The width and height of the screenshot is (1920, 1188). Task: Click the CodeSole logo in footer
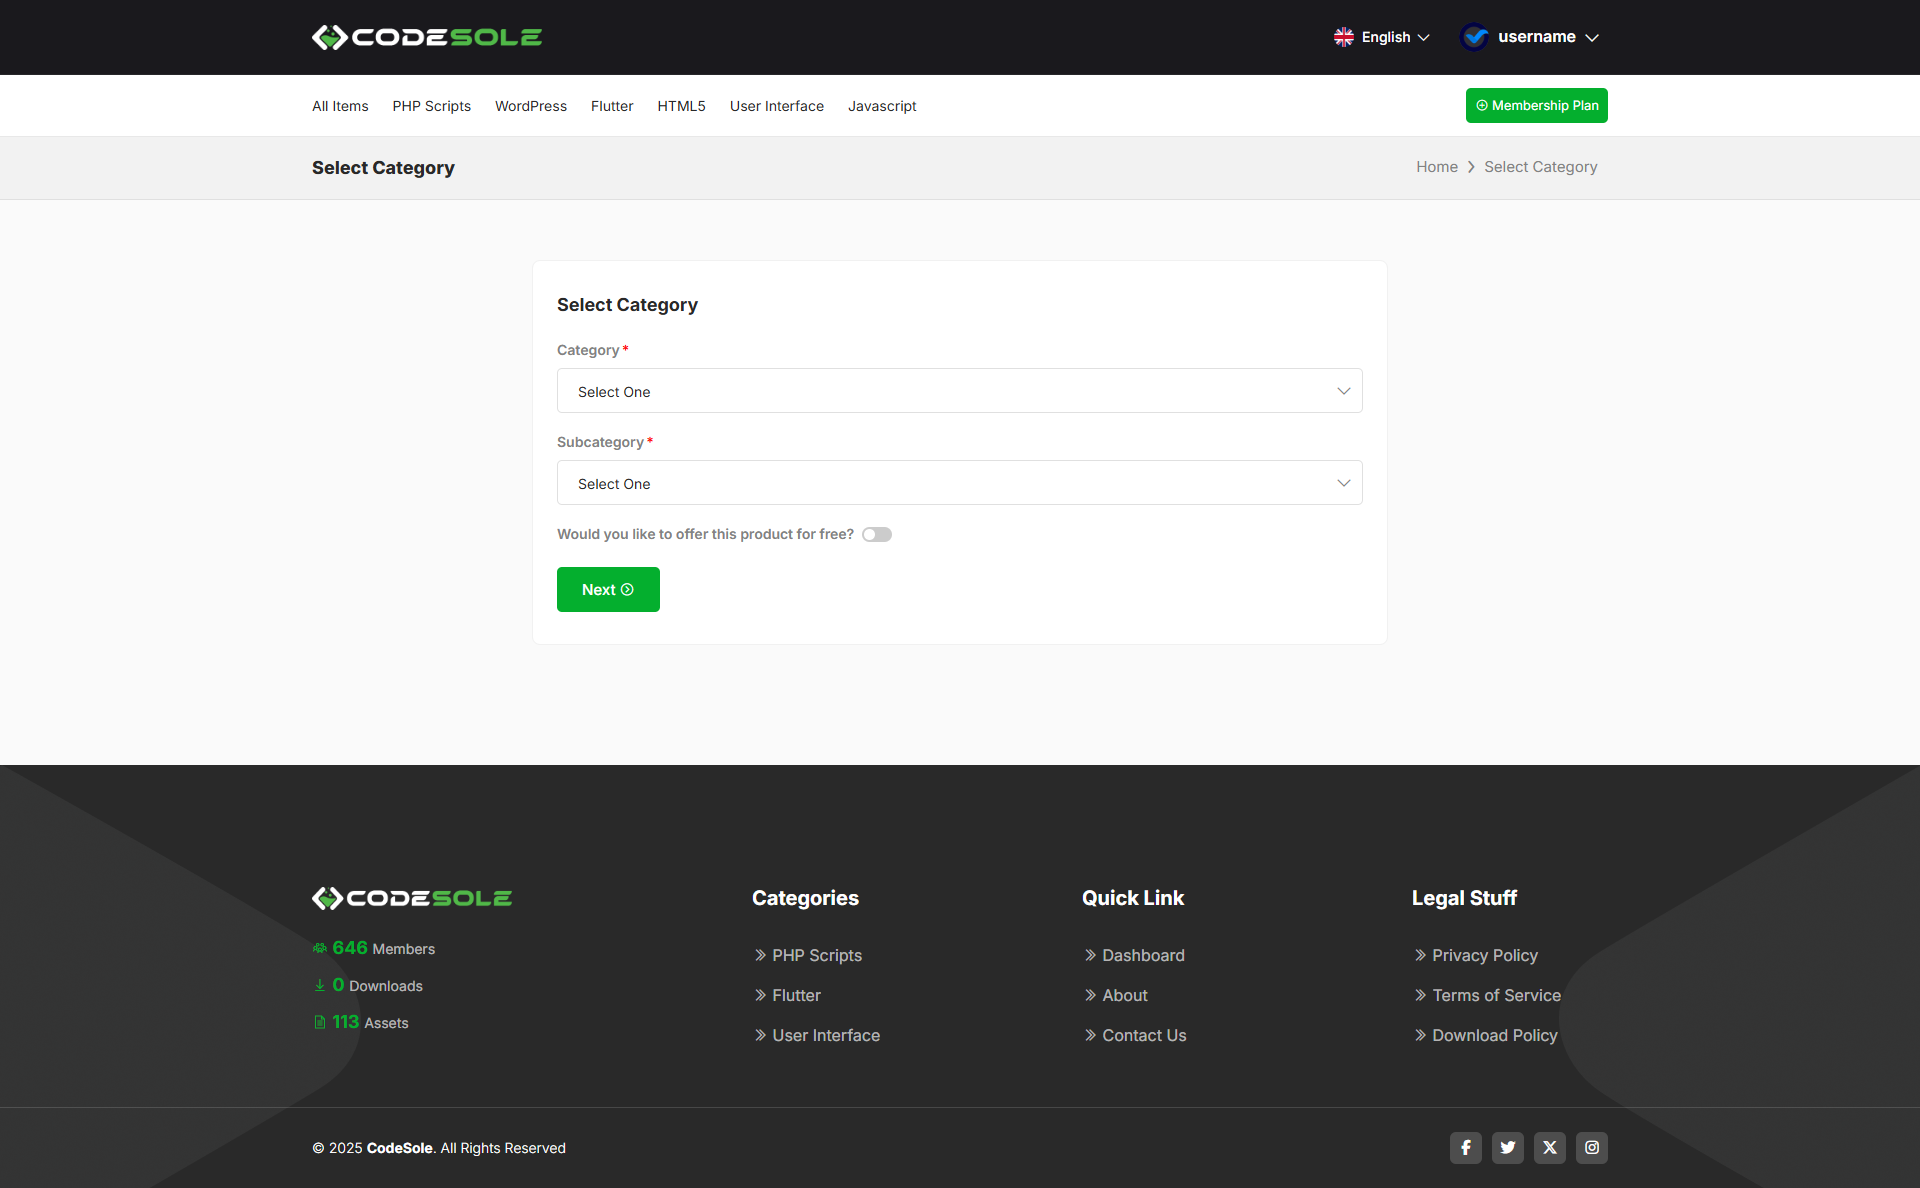pos(412,898)
